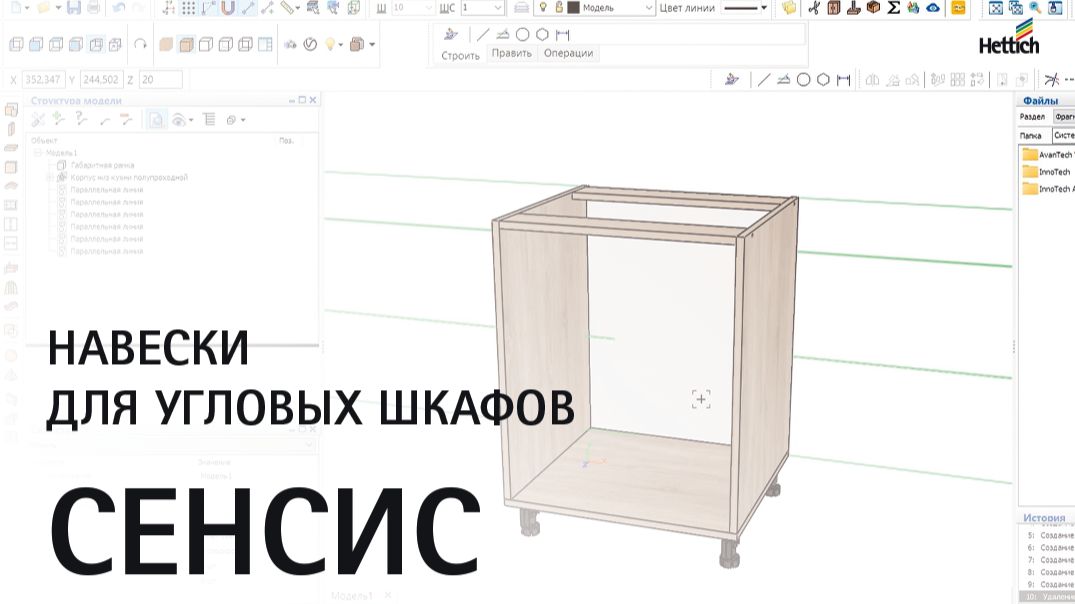The image size is (1075, 604).
Task: Click the mirror icon in lower toolbar
Action: pos(872,80)
